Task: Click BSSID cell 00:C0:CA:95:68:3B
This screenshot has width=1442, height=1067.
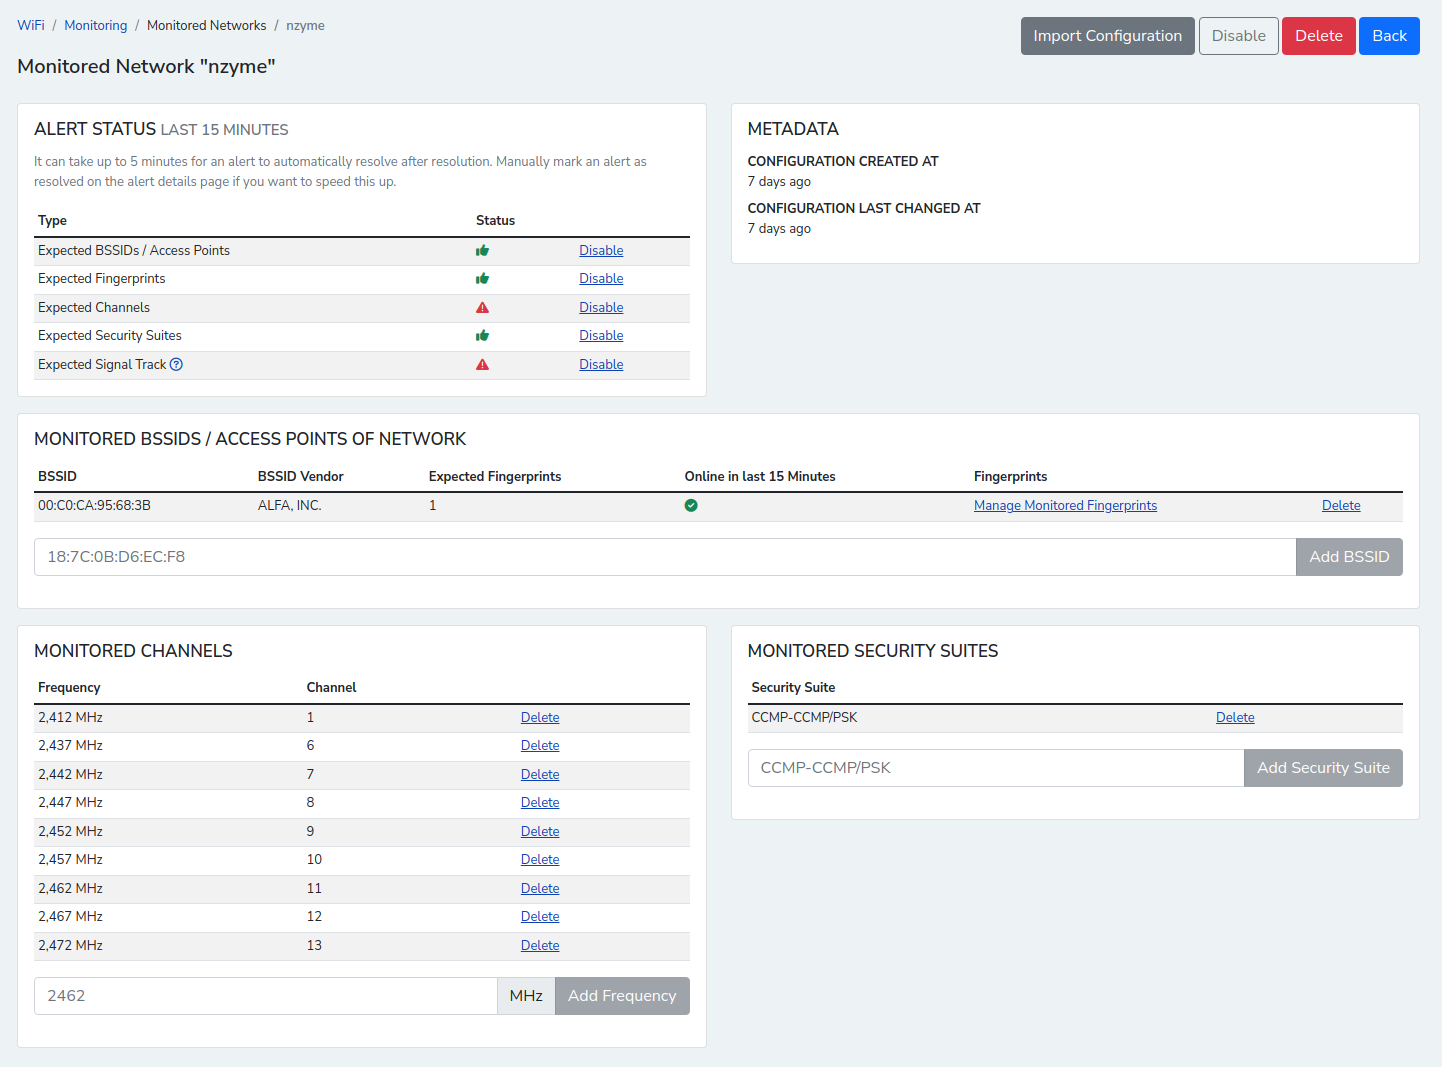Action: click(x=94, y=506)
